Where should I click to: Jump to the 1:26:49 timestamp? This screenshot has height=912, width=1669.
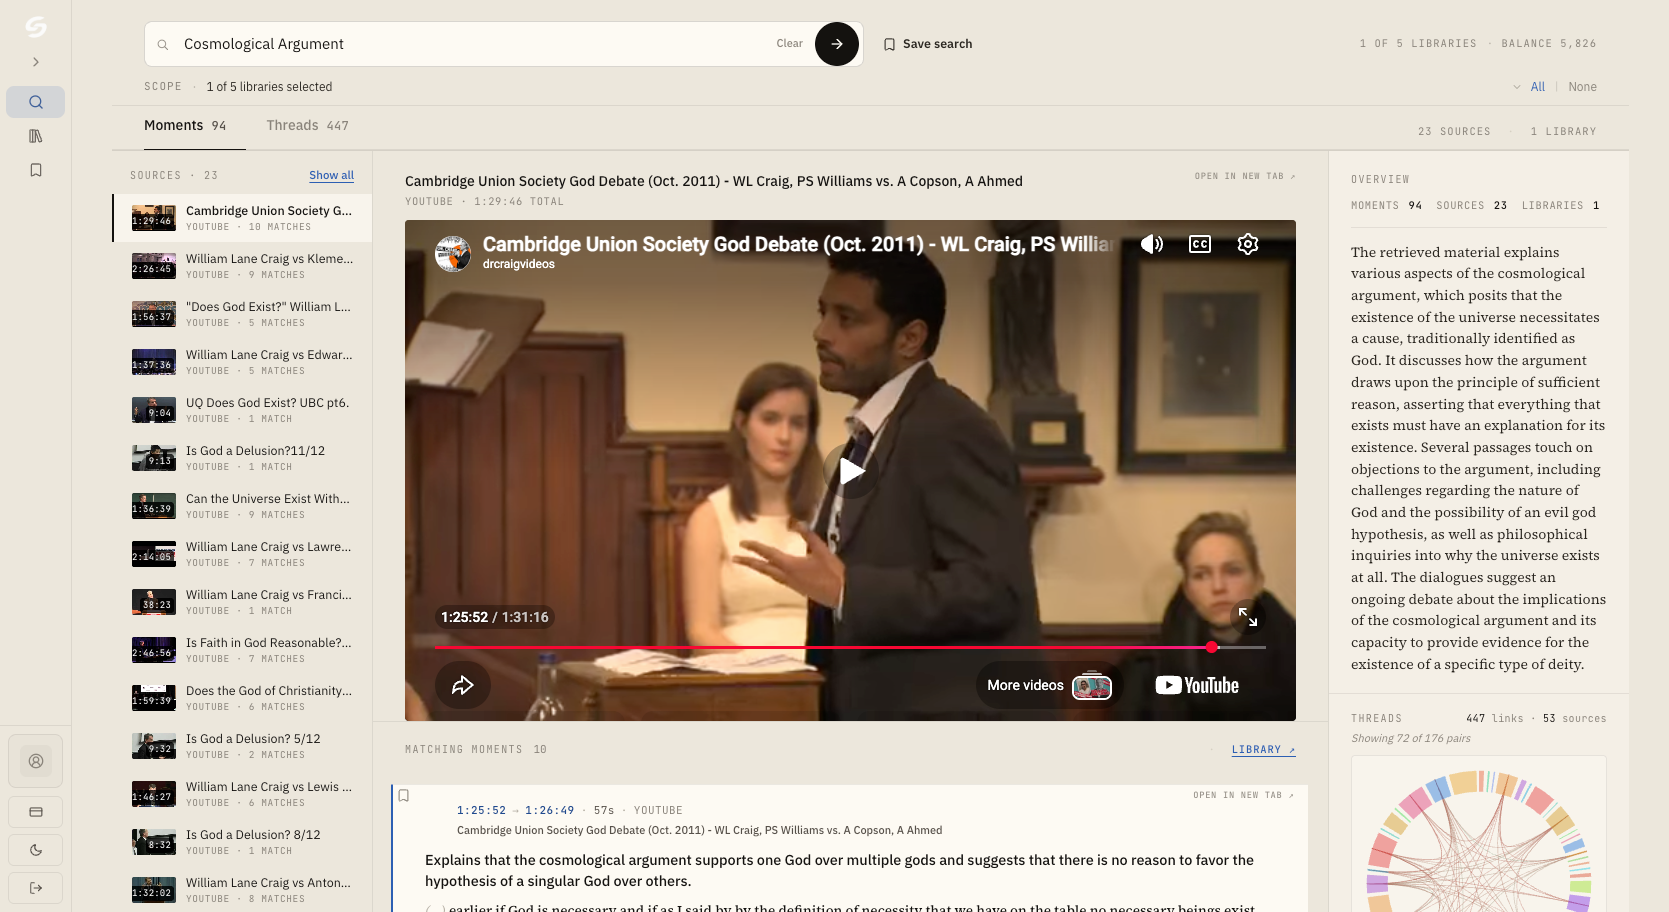click(550, 811)
